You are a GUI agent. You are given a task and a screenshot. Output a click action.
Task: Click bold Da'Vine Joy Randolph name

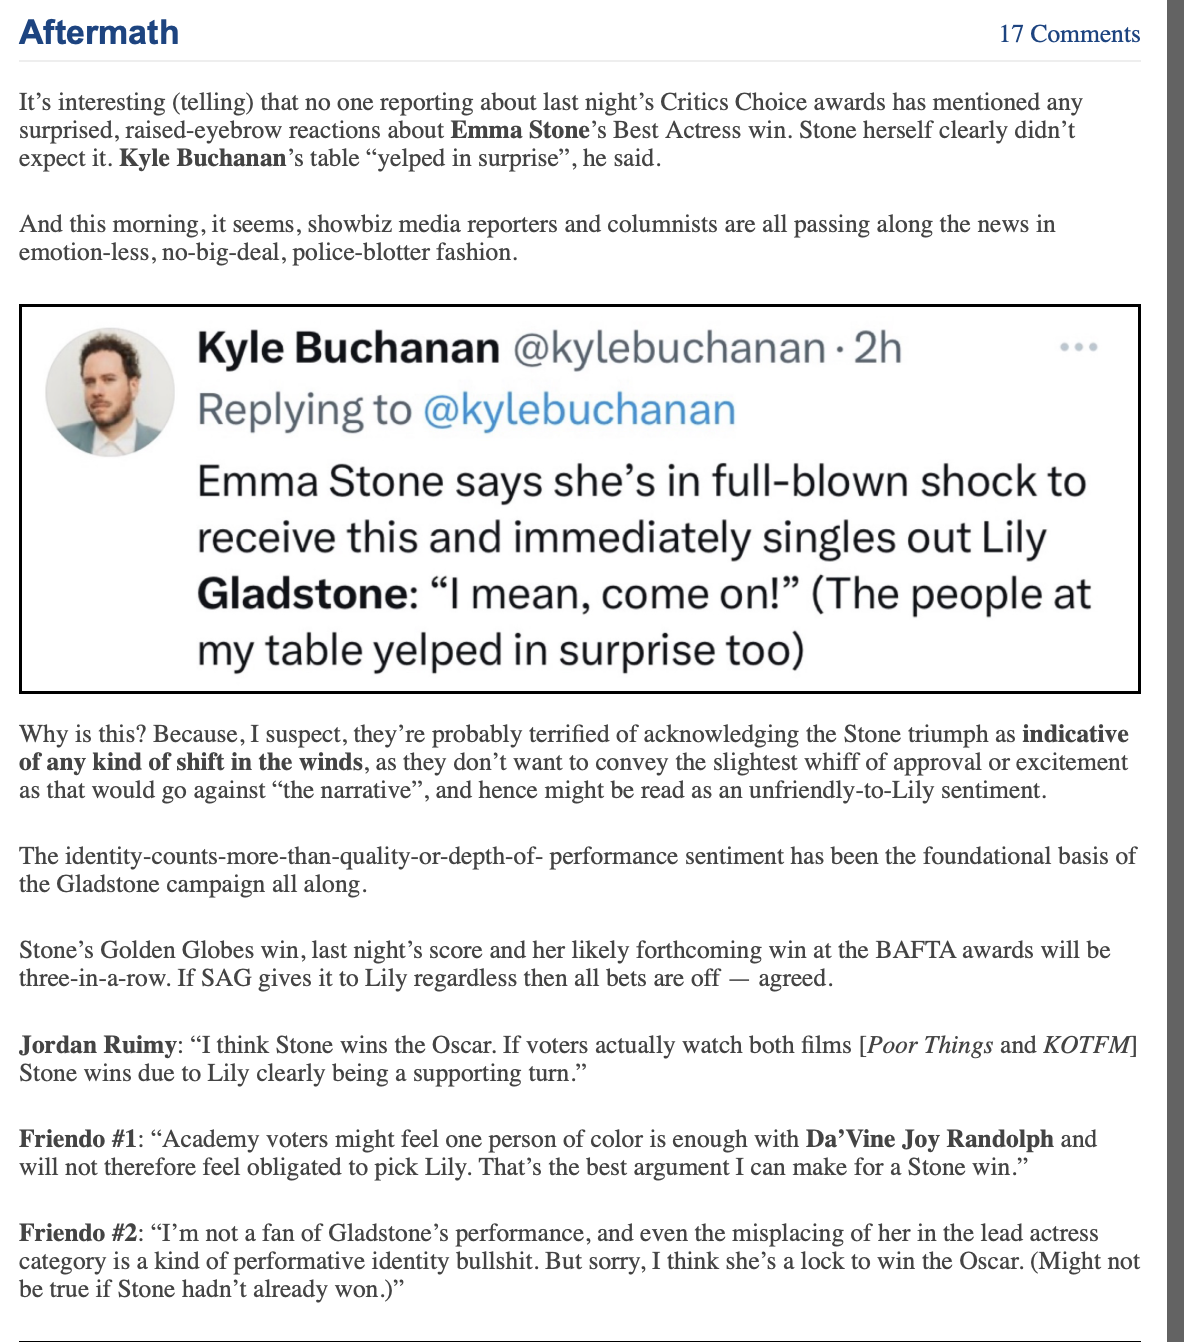pyautogui.click(x=929, y=1139)
